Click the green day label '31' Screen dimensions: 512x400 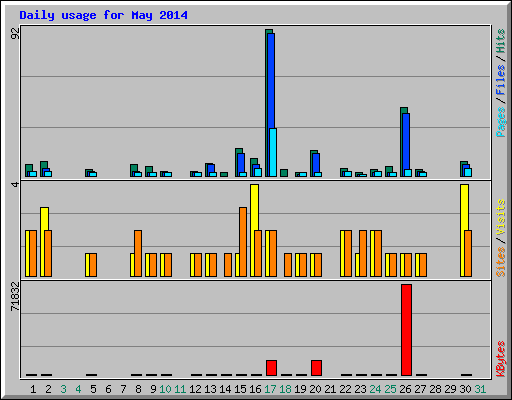(x=480, y=389)
